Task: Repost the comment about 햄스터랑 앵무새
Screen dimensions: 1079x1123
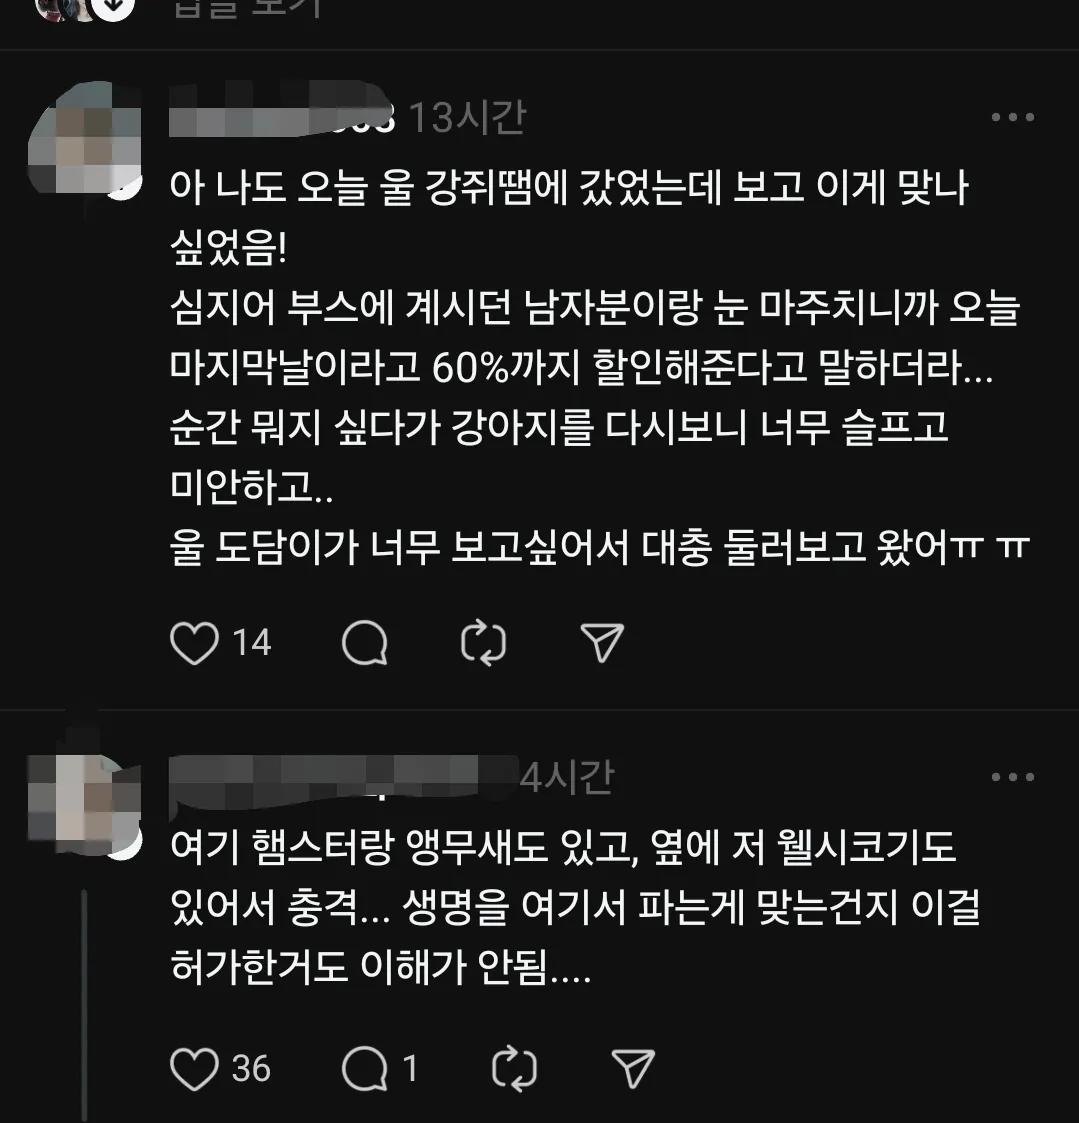Action: [515, 1069]
